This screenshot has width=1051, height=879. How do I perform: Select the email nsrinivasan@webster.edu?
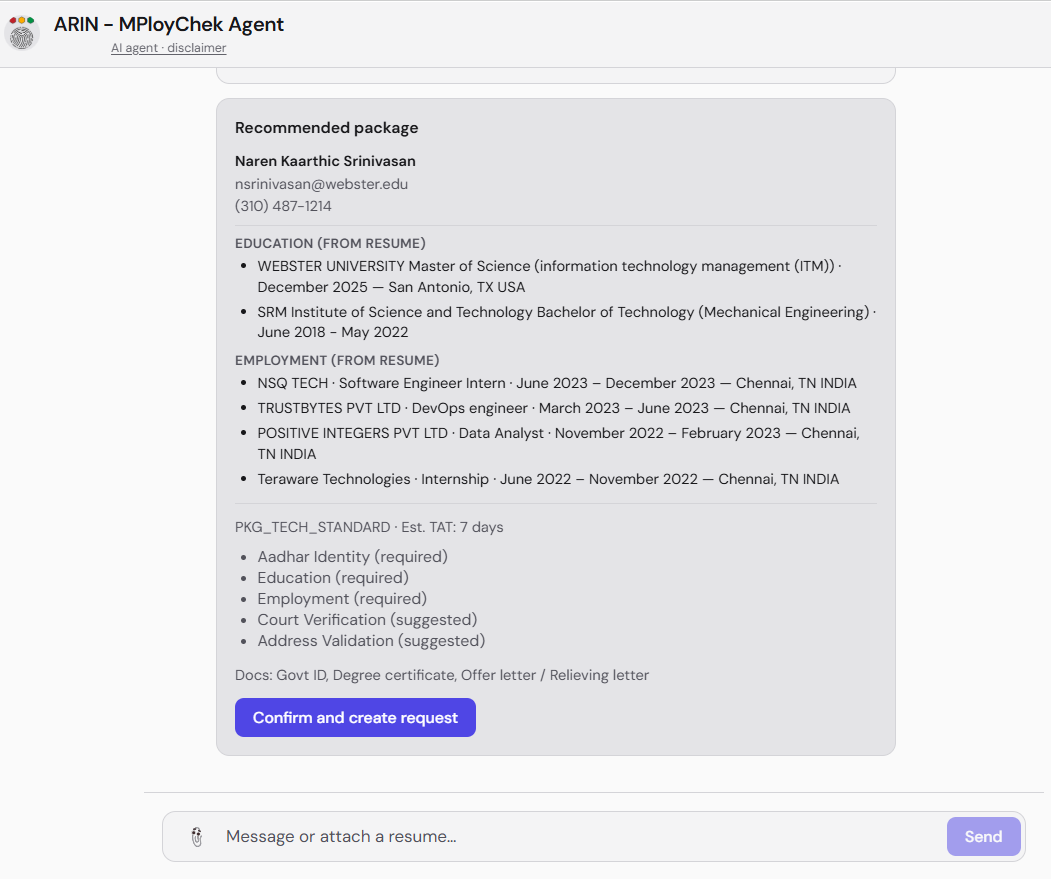click(x=322, y=183)
